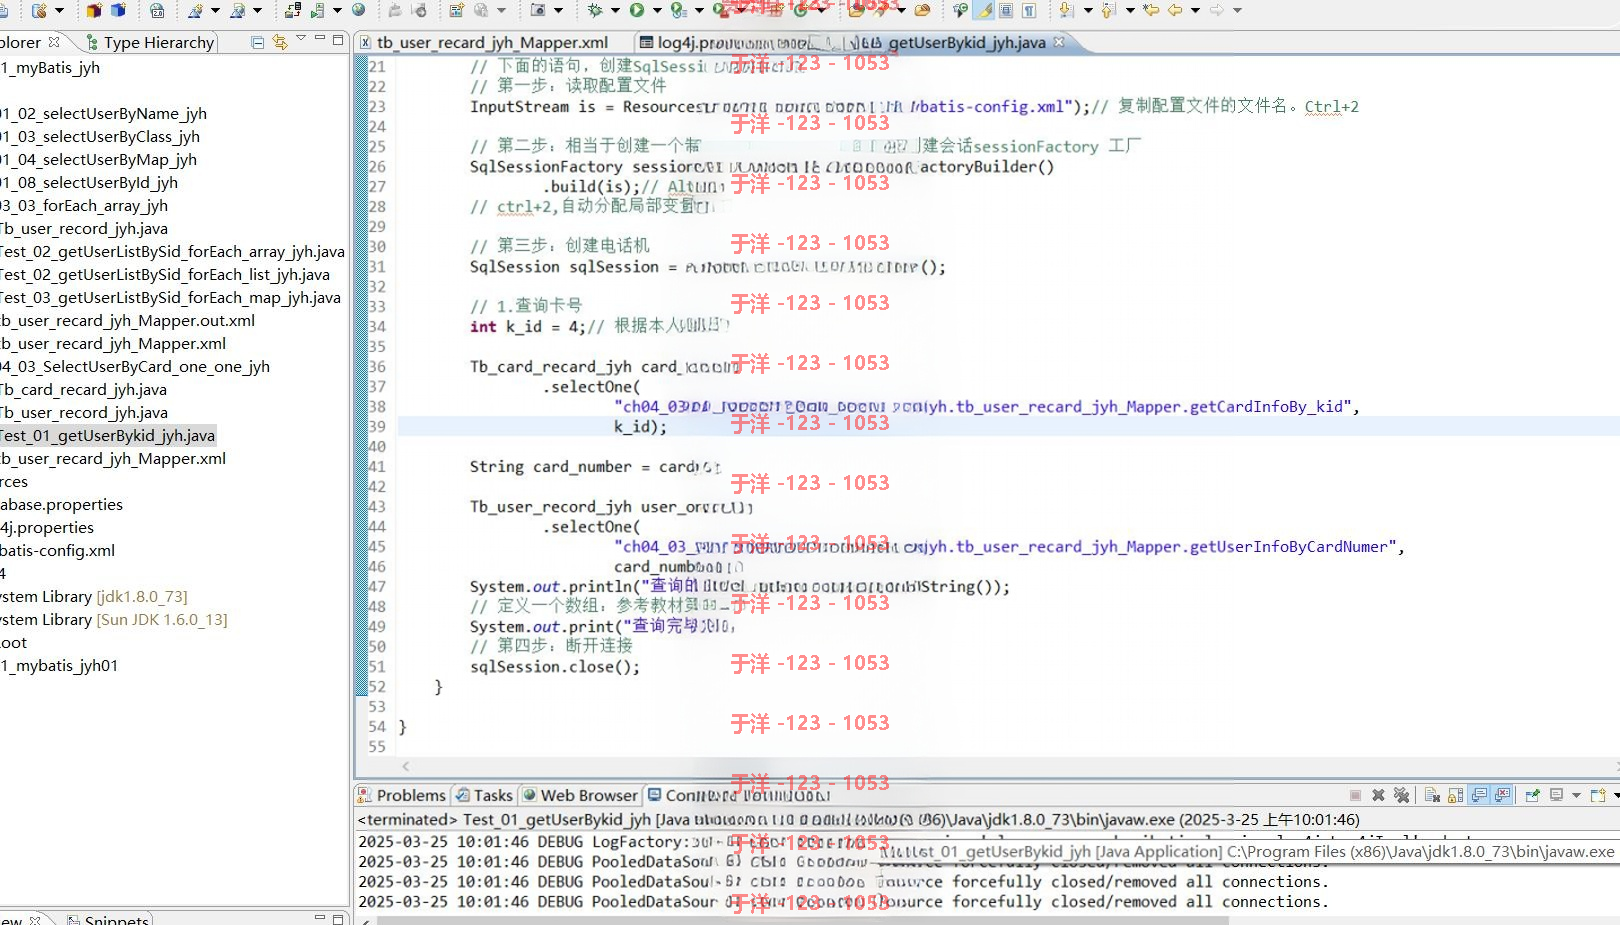Toggle Mark Occurrences highlighter icon
Viewport: 1620px width, 925px height.
(985, 10)
